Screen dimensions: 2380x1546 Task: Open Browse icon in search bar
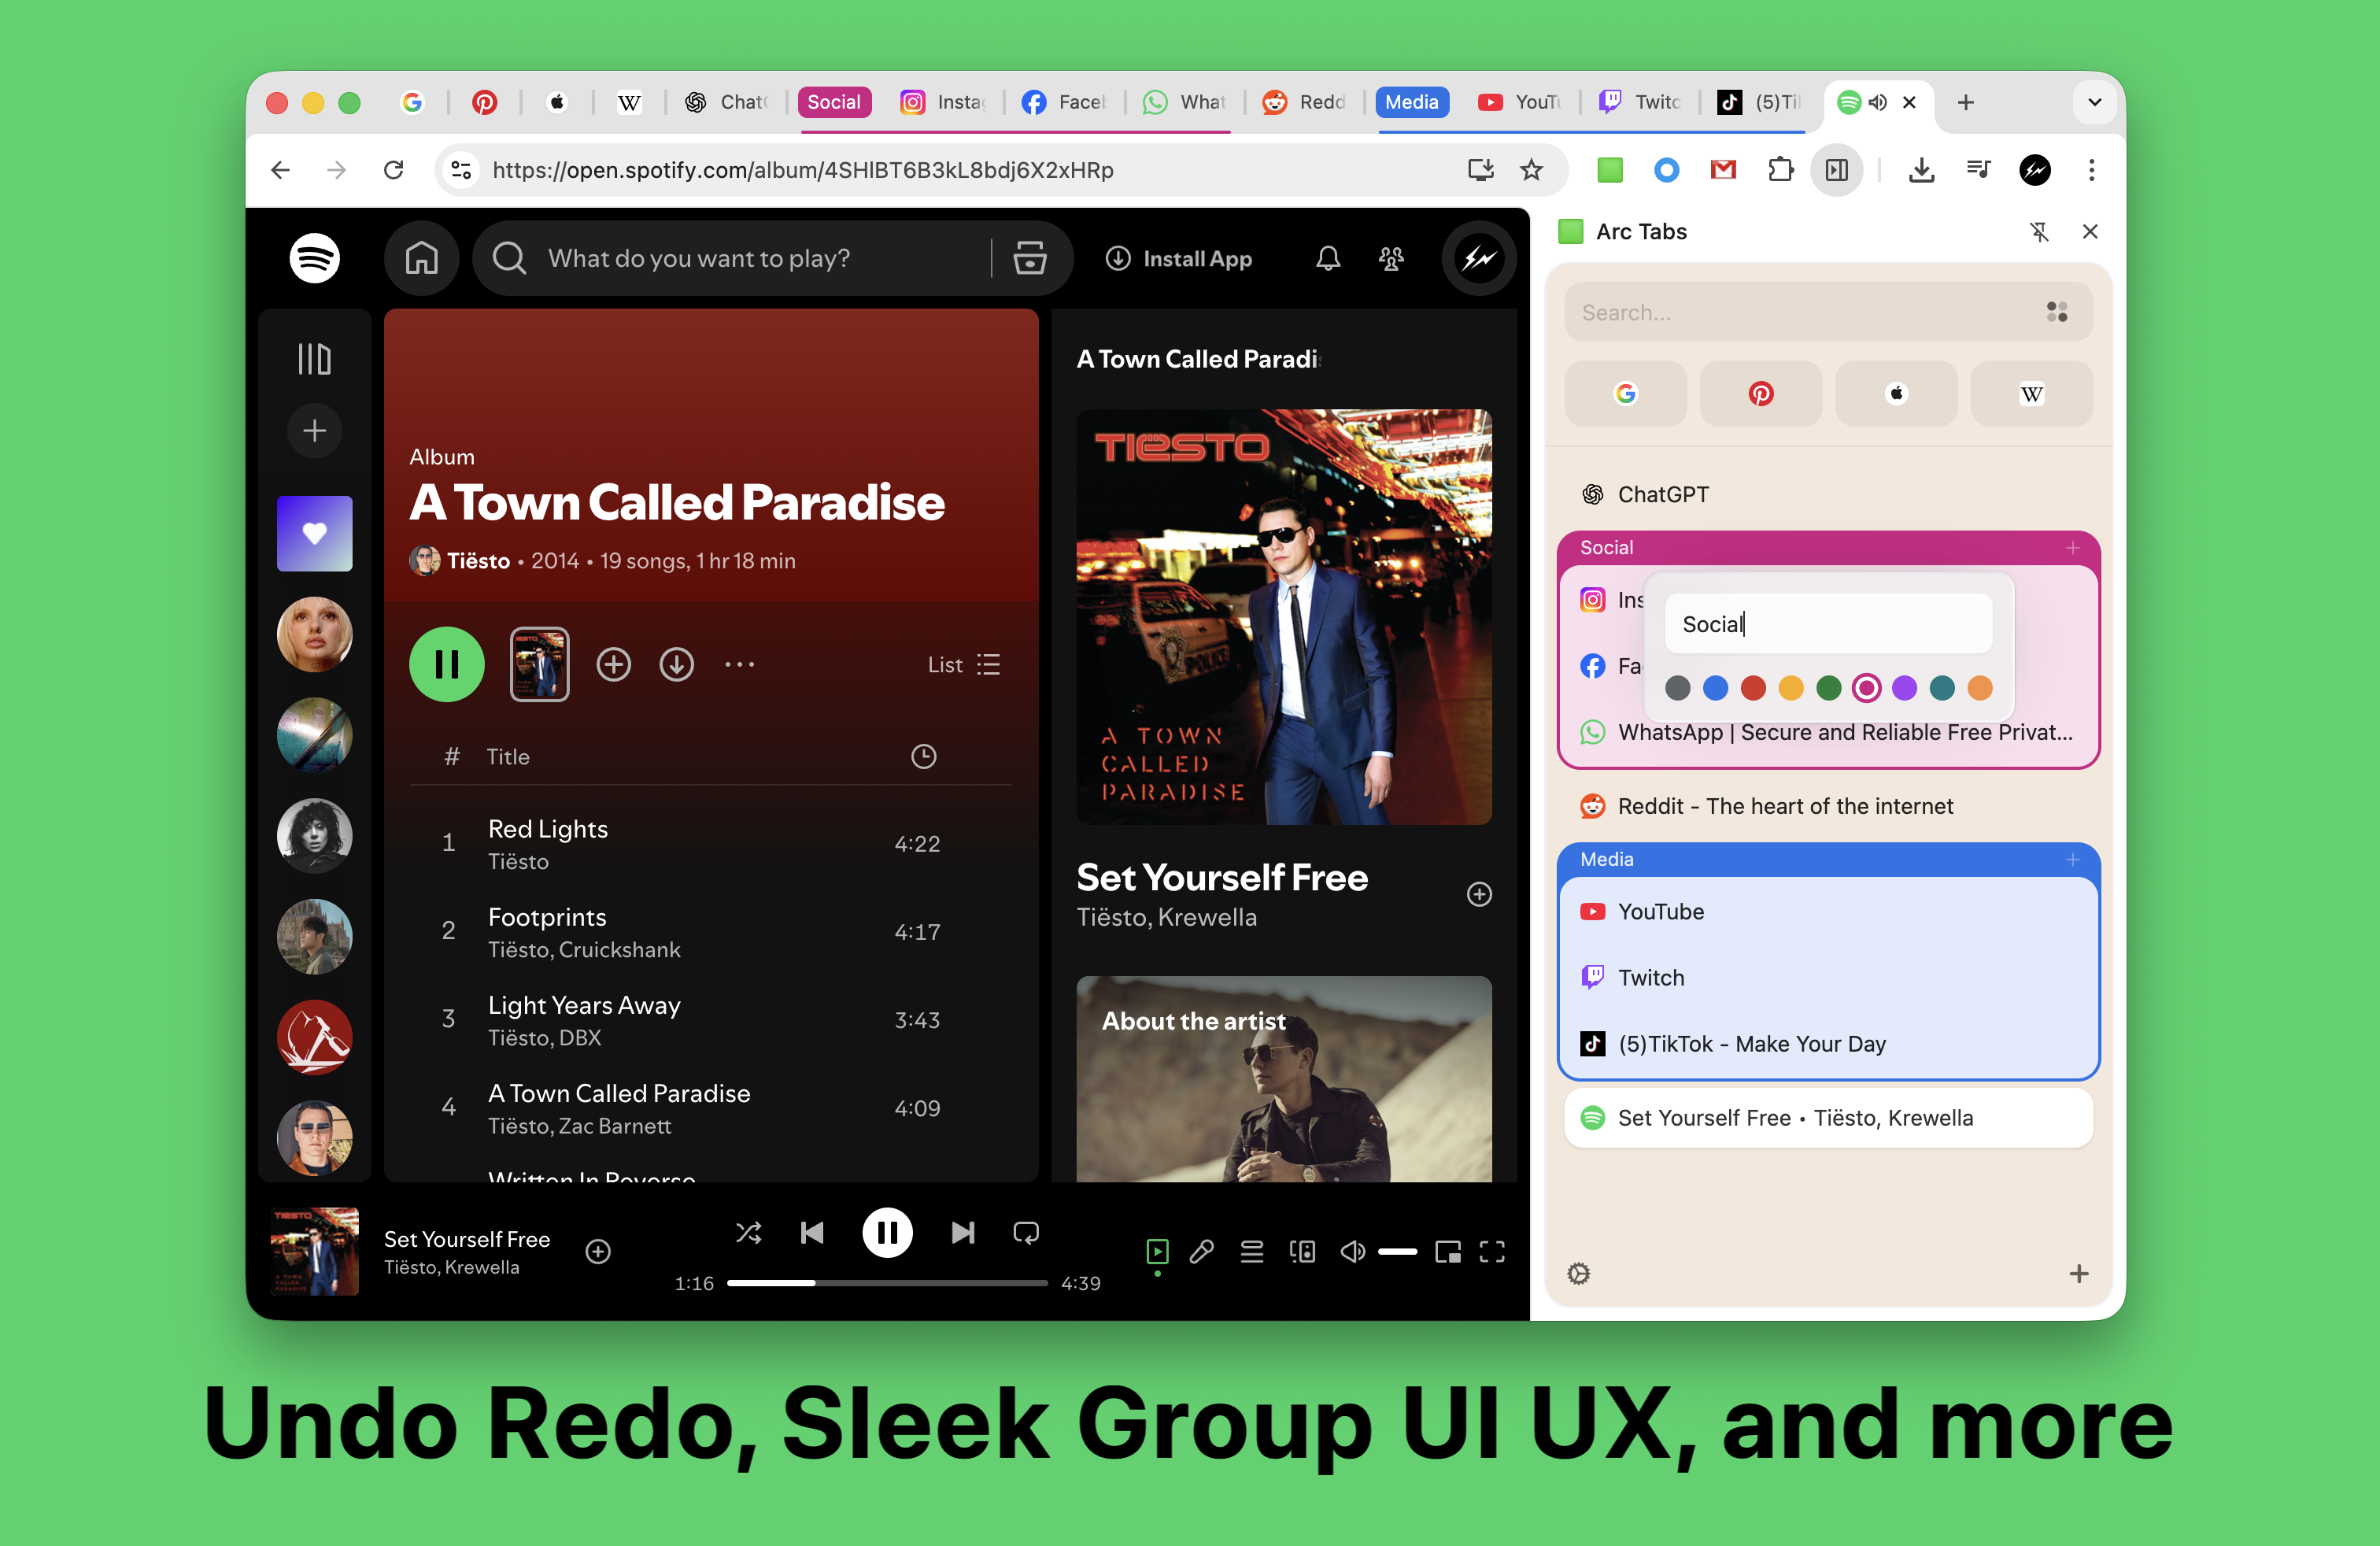tap(1029, 258)
